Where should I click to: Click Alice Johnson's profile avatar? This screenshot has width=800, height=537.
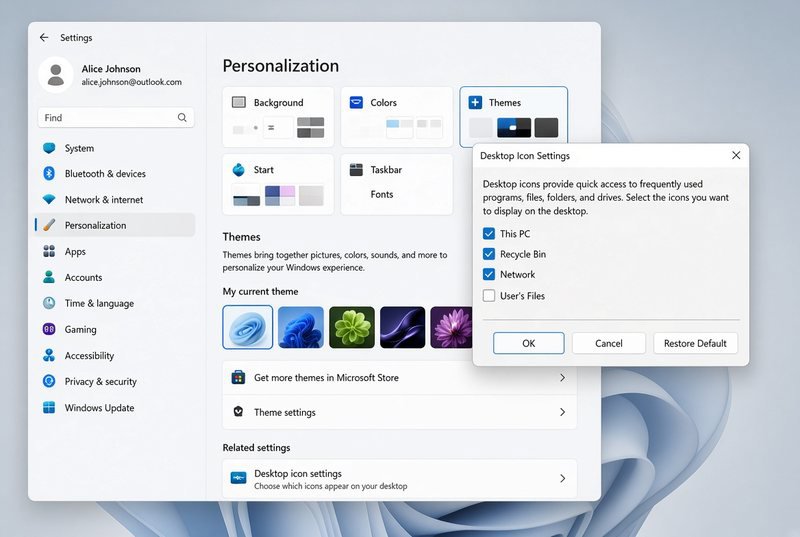point(56,75)
